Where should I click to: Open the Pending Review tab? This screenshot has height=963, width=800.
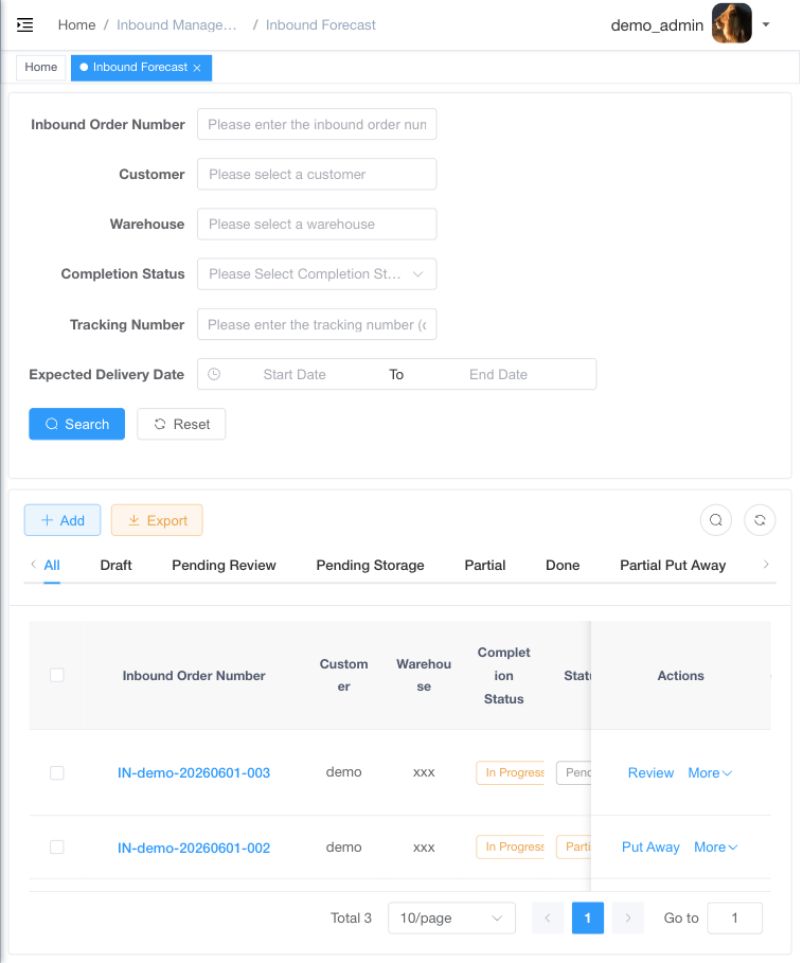[223, 565]
